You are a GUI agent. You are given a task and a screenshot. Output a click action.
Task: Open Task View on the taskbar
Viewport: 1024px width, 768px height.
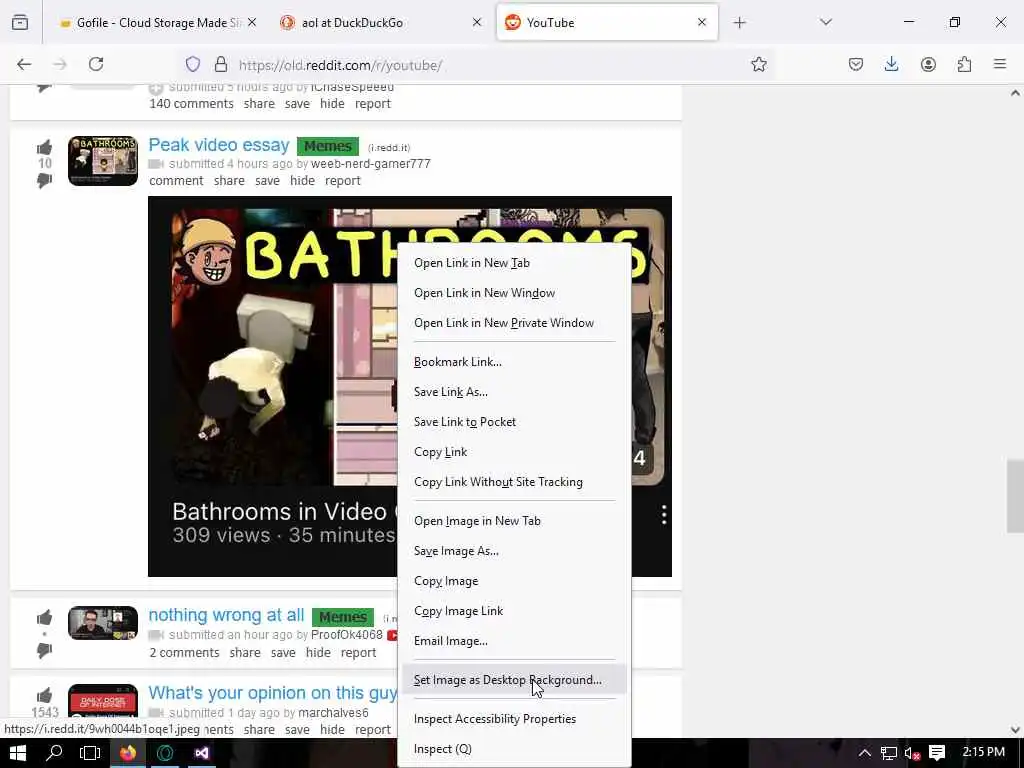[90, 753]
